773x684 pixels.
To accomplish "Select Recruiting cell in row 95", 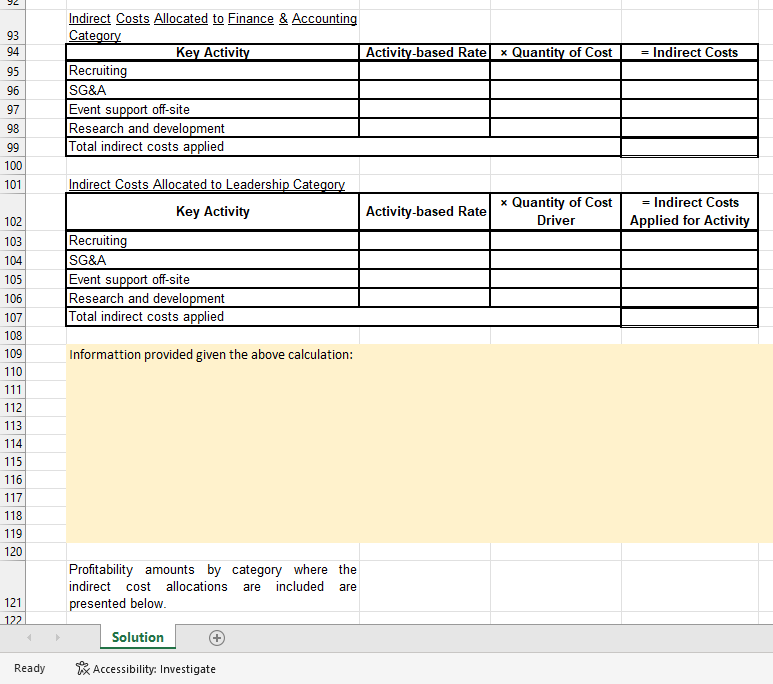I will point(212,71).
